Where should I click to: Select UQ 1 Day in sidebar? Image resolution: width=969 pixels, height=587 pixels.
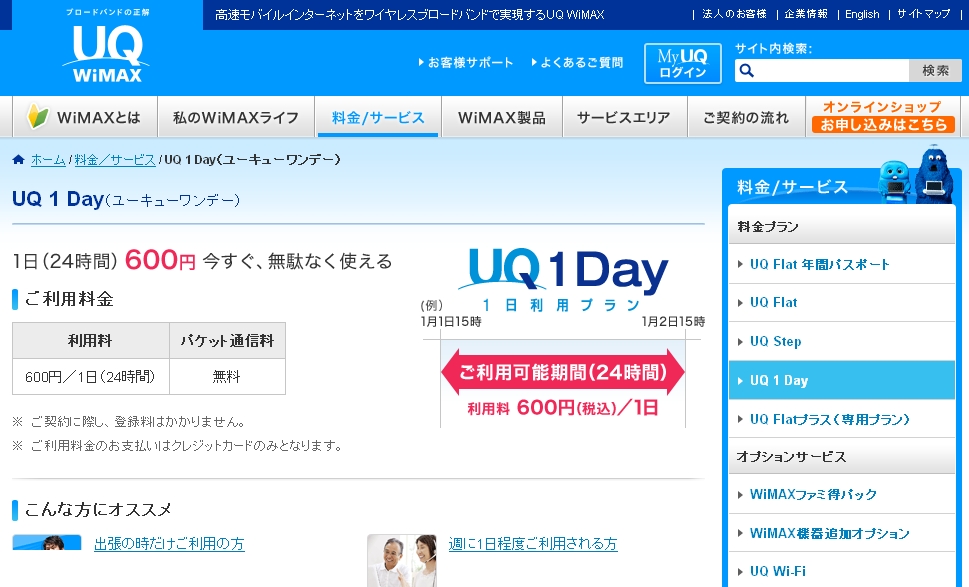point(842,380)
